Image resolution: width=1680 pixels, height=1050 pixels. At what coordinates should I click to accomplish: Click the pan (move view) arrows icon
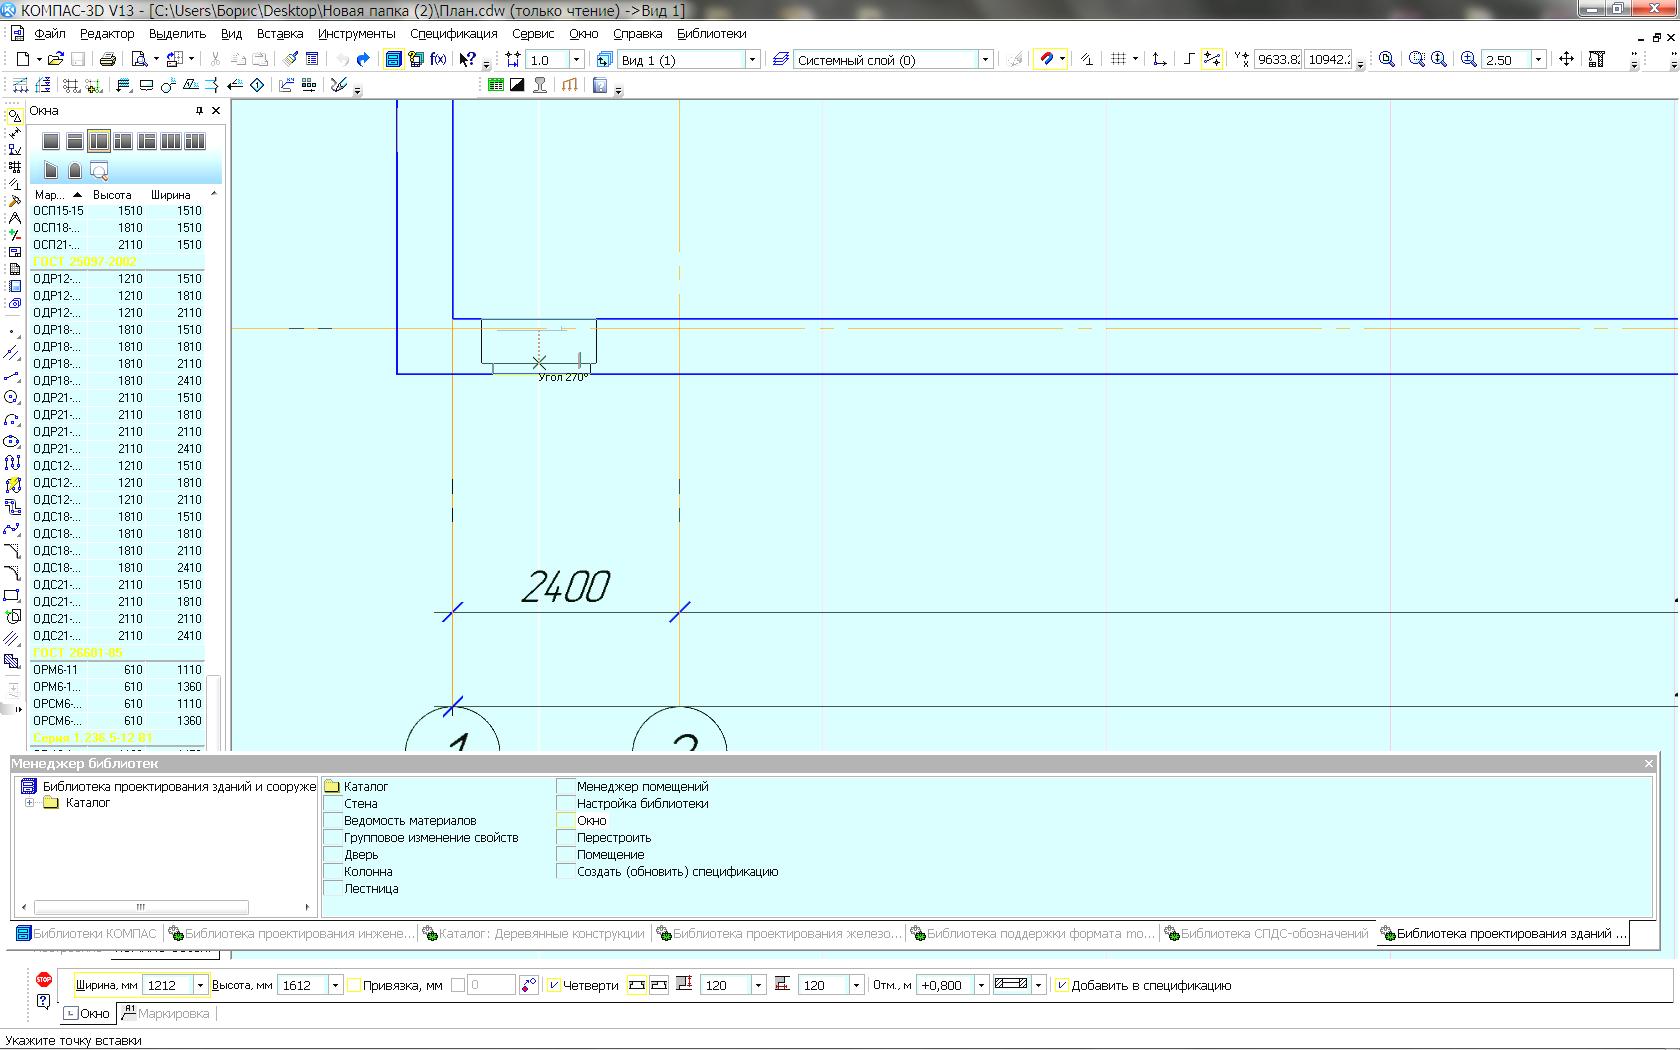1566,60
